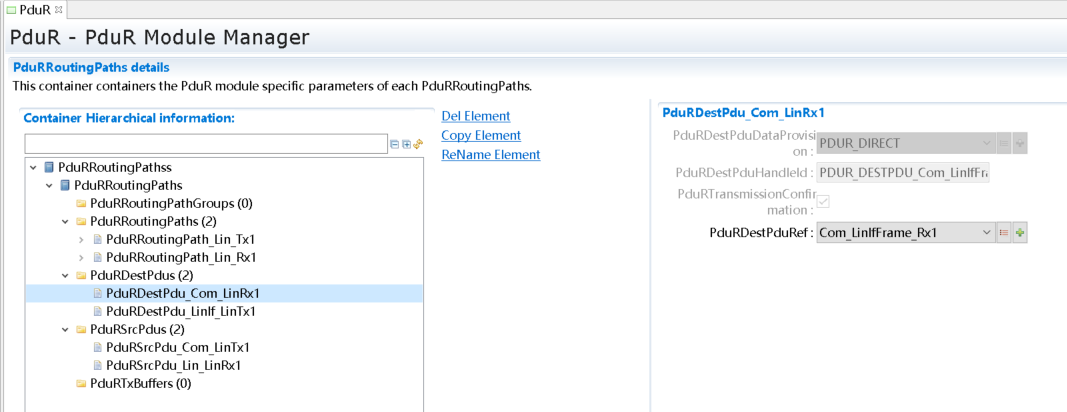Expand the PduRRoutingPath_Lin_Tx1 node
The image size is (1067, 412).
(82, 240)
